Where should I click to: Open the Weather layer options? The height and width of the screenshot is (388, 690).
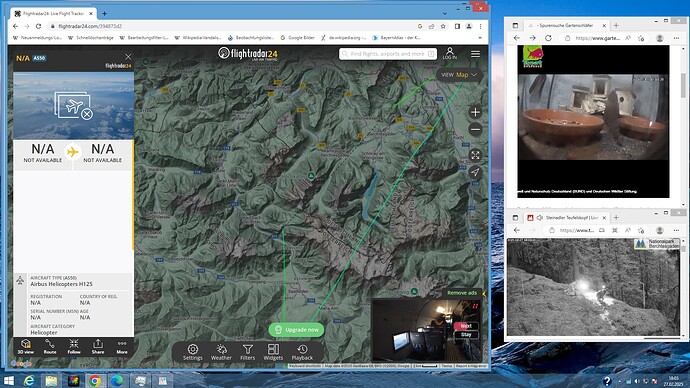[x=221, y=352]
